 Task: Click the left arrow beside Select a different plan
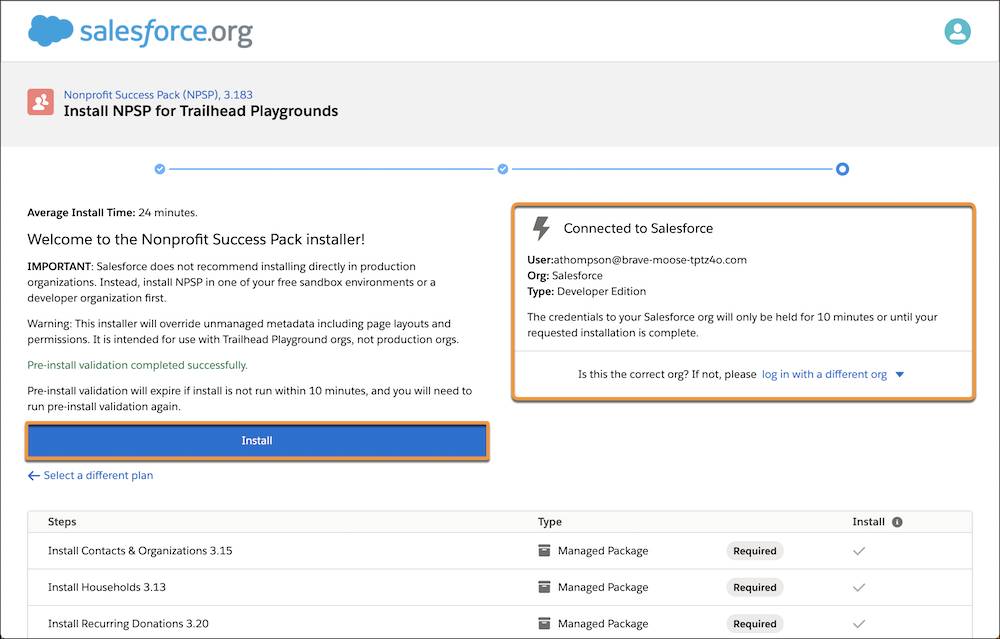[34, 476]
